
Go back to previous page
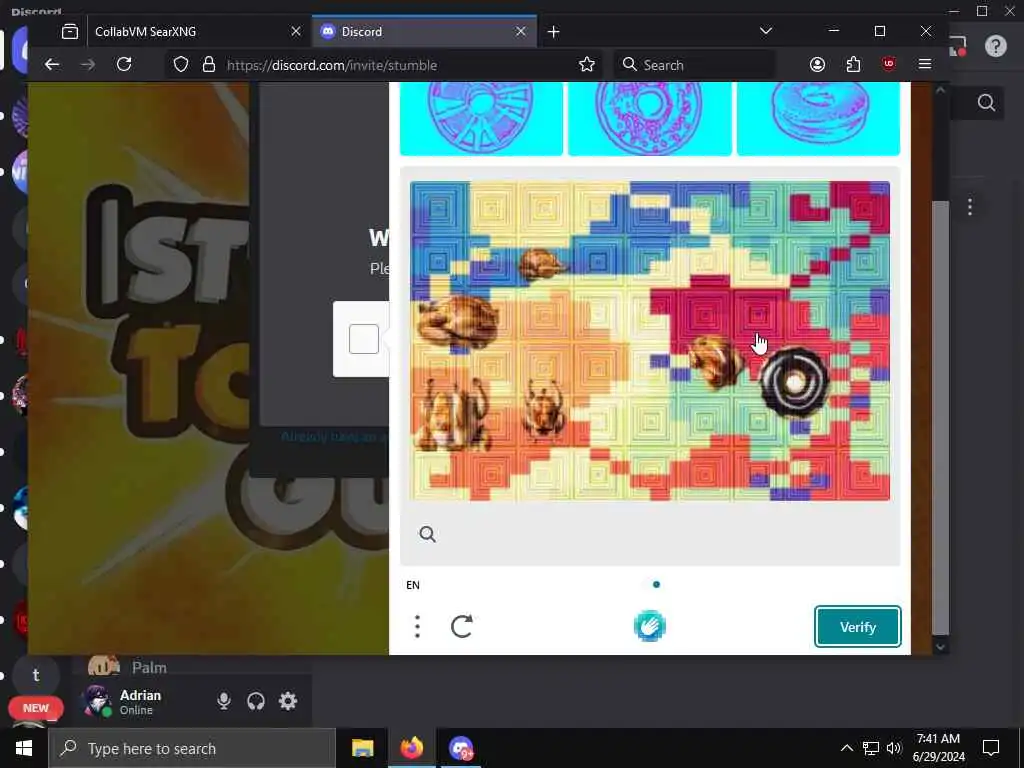(52, 64)
